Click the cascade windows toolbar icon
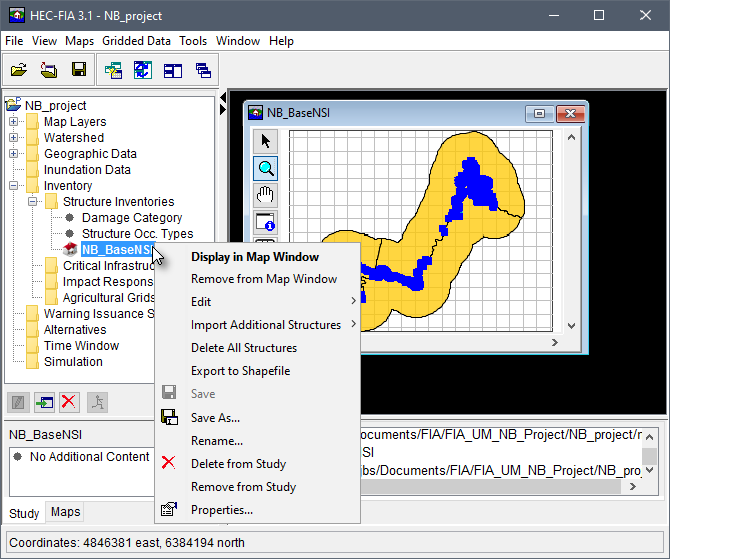 pos(203,70)
